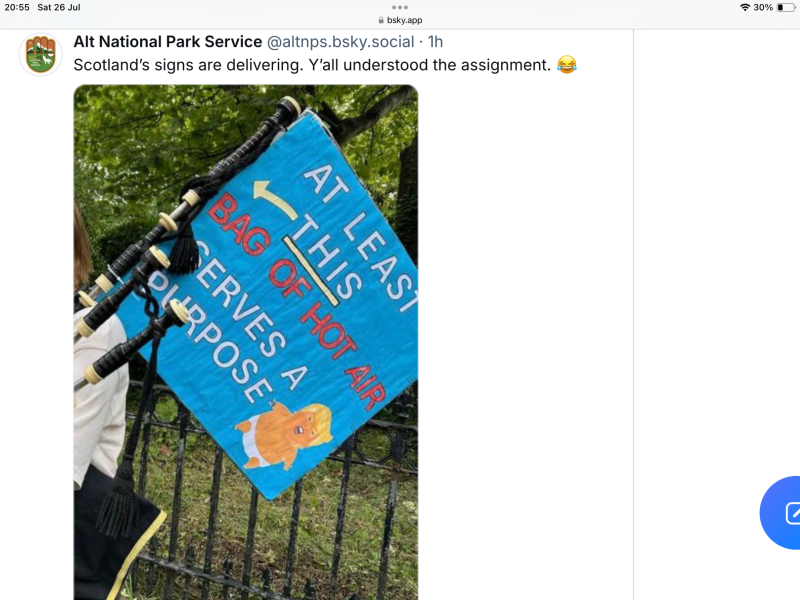This screenshot has height=600, width=800.
Task: Tap the battery status icon
Action: (786, 7)
